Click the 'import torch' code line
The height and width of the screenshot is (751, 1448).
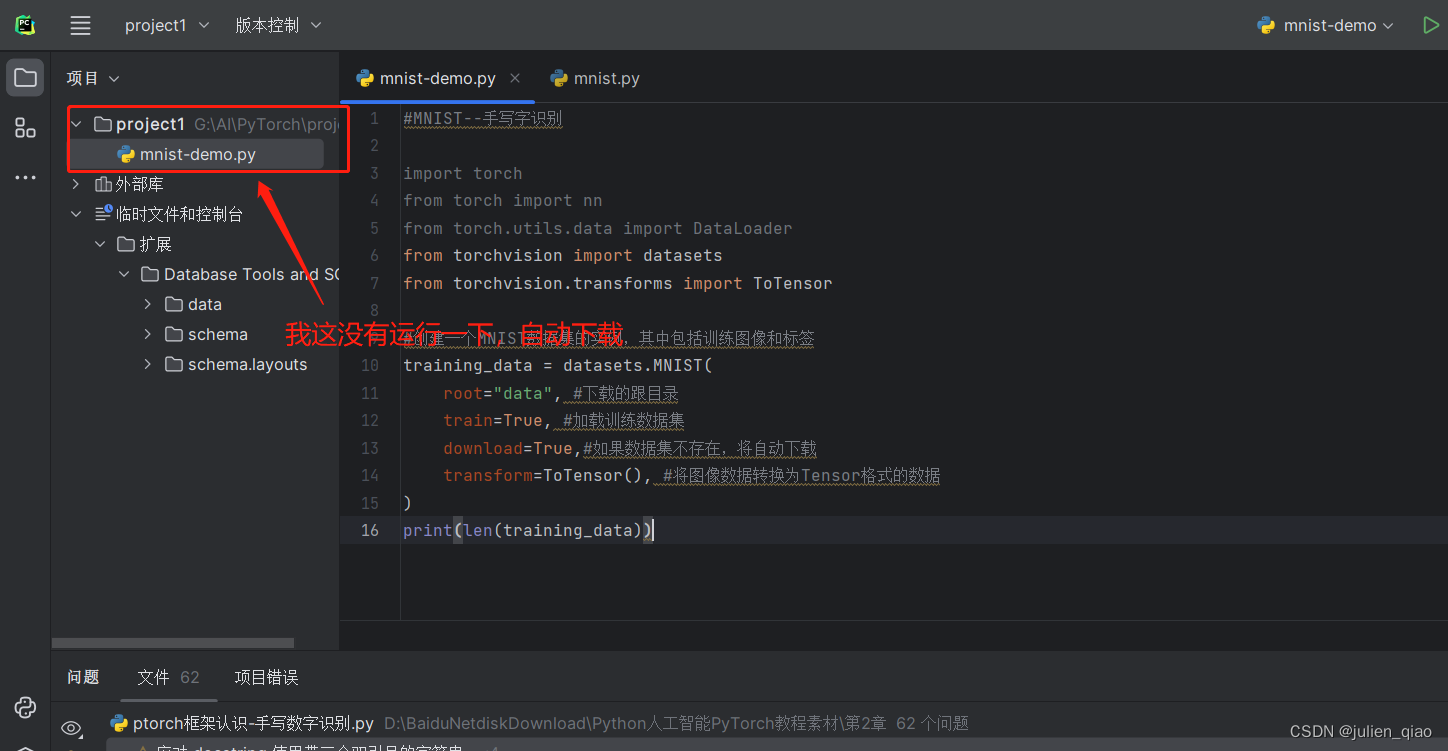click(462, 173)
